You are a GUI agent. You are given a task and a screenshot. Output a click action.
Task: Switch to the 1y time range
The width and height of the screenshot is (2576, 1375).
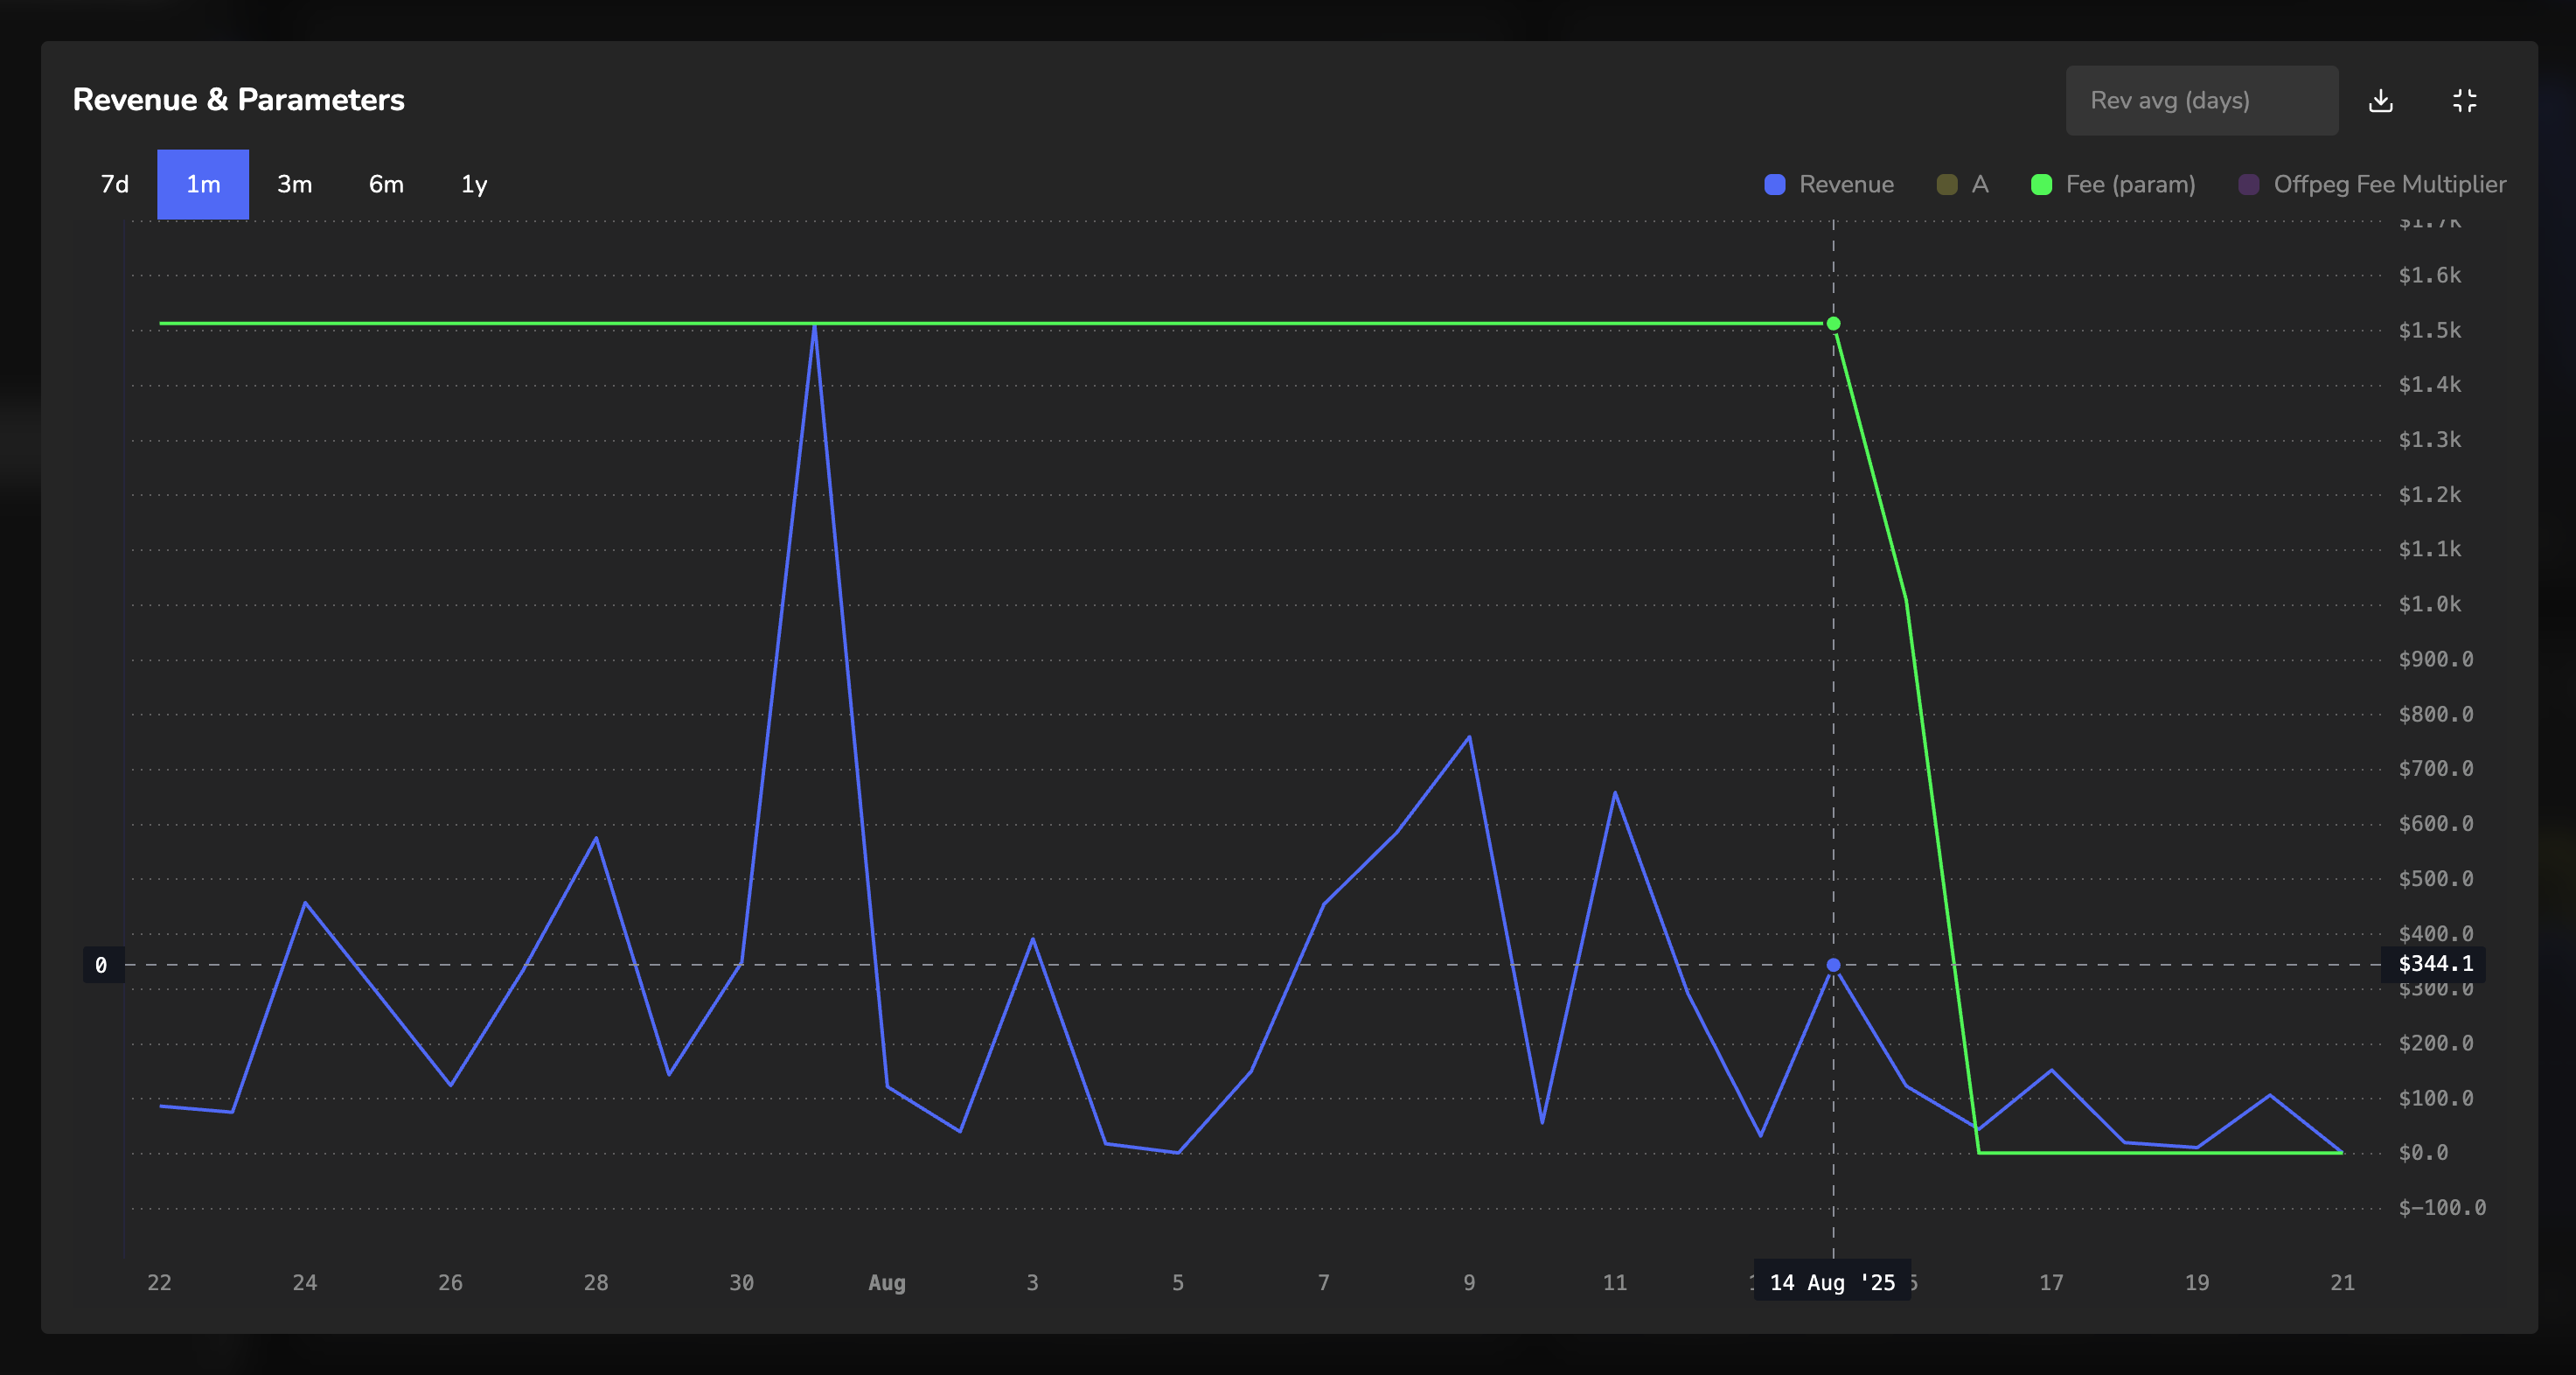click(474, 184)
